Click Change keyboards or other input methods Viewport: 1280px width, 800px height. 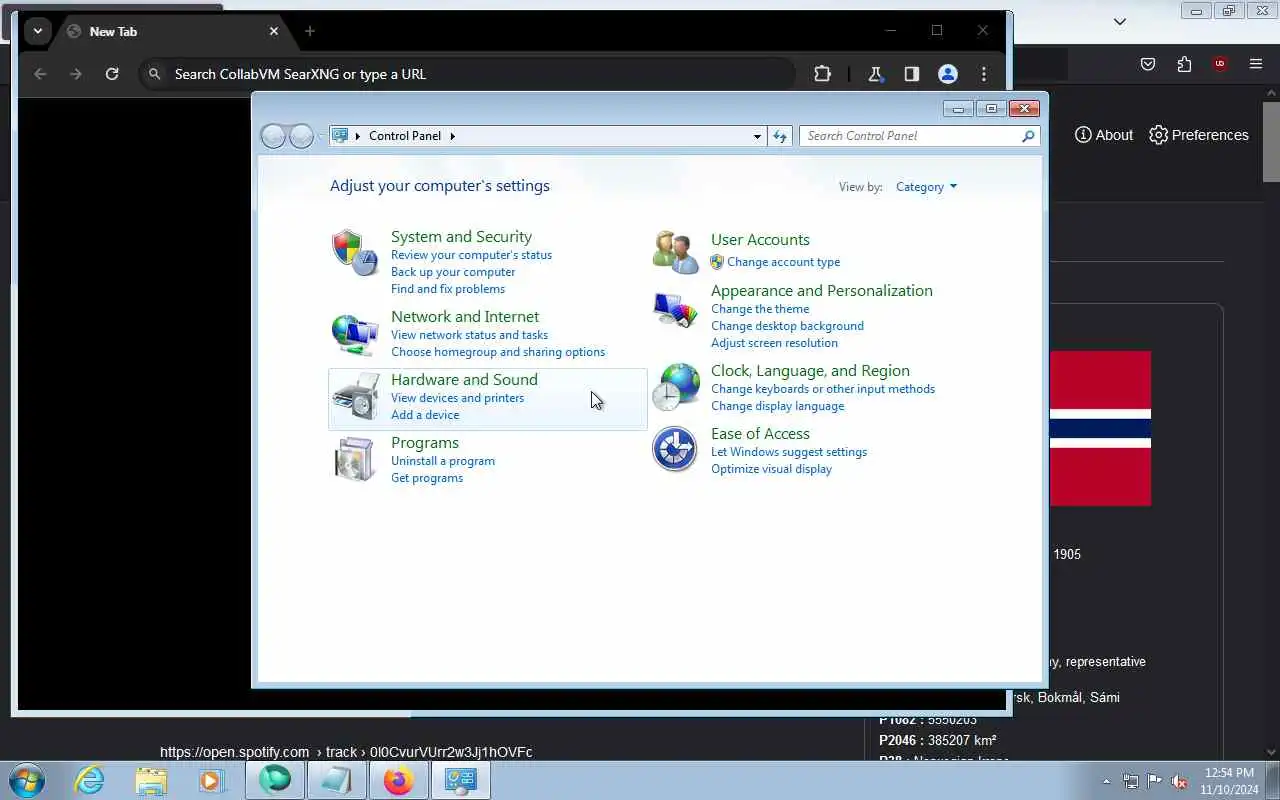[823, 389]
